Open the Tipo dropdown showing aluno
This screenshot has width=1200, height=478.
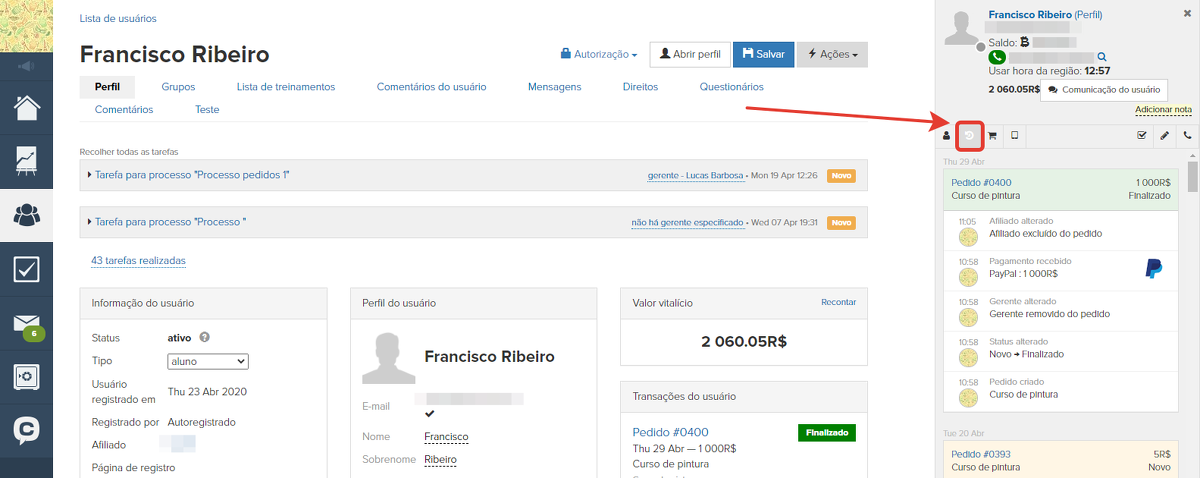(208, 362)
